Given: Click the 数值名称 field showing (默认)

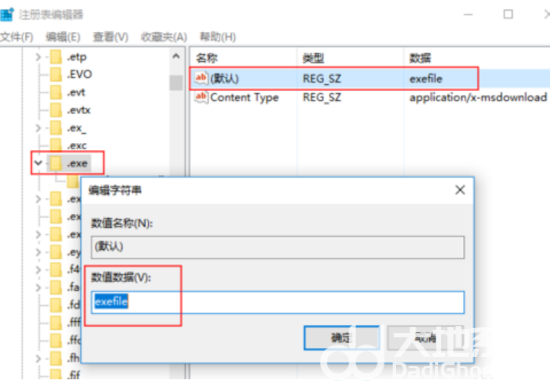Looking at the screenshot, I should point(278,247).
